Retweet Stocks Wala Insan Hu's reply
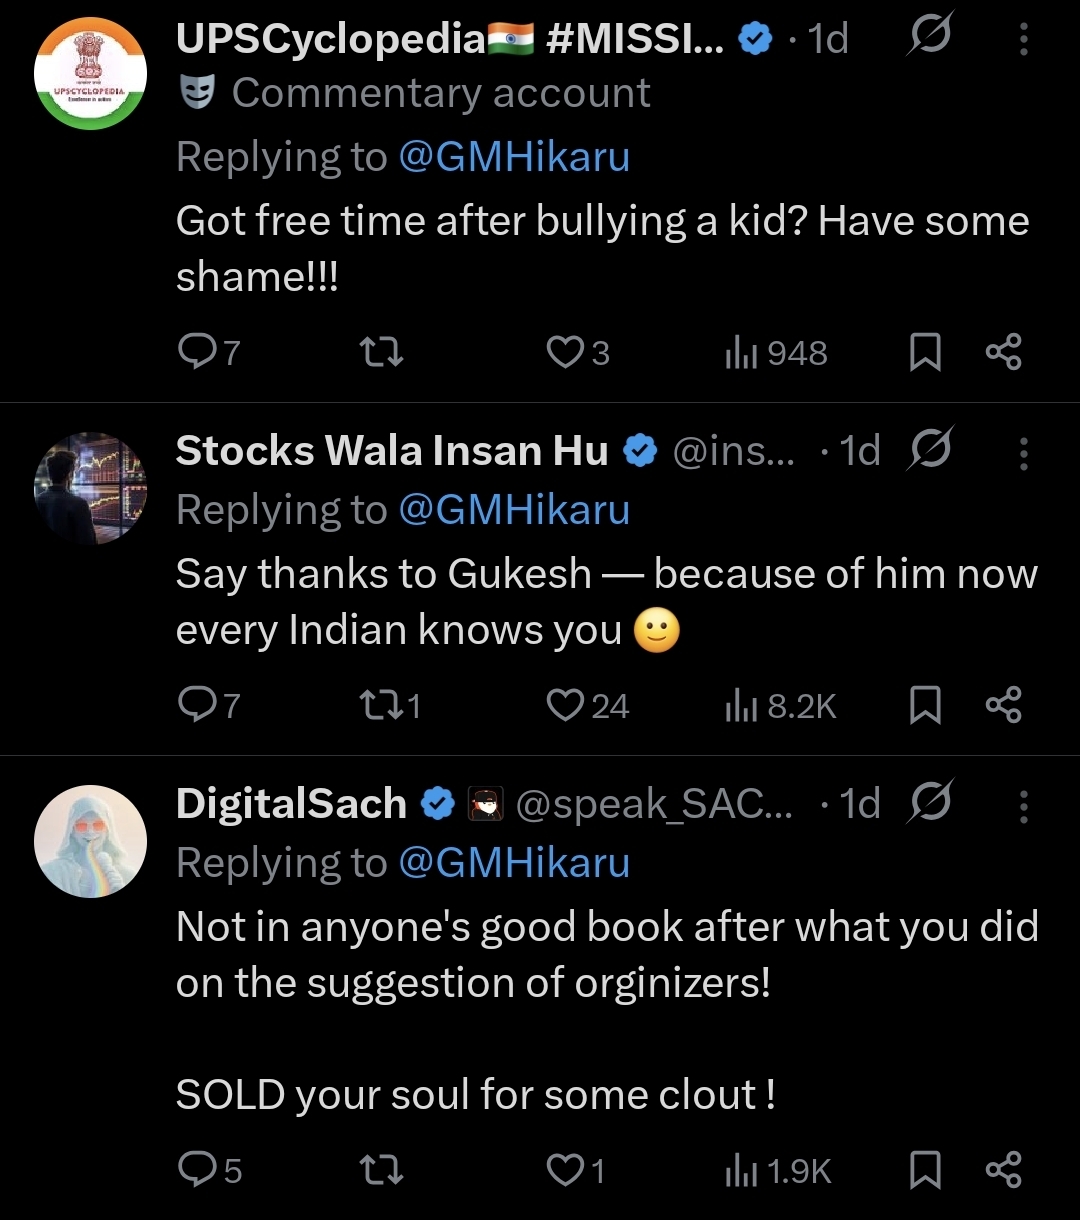1080x1220 pixels. (381, 706)
